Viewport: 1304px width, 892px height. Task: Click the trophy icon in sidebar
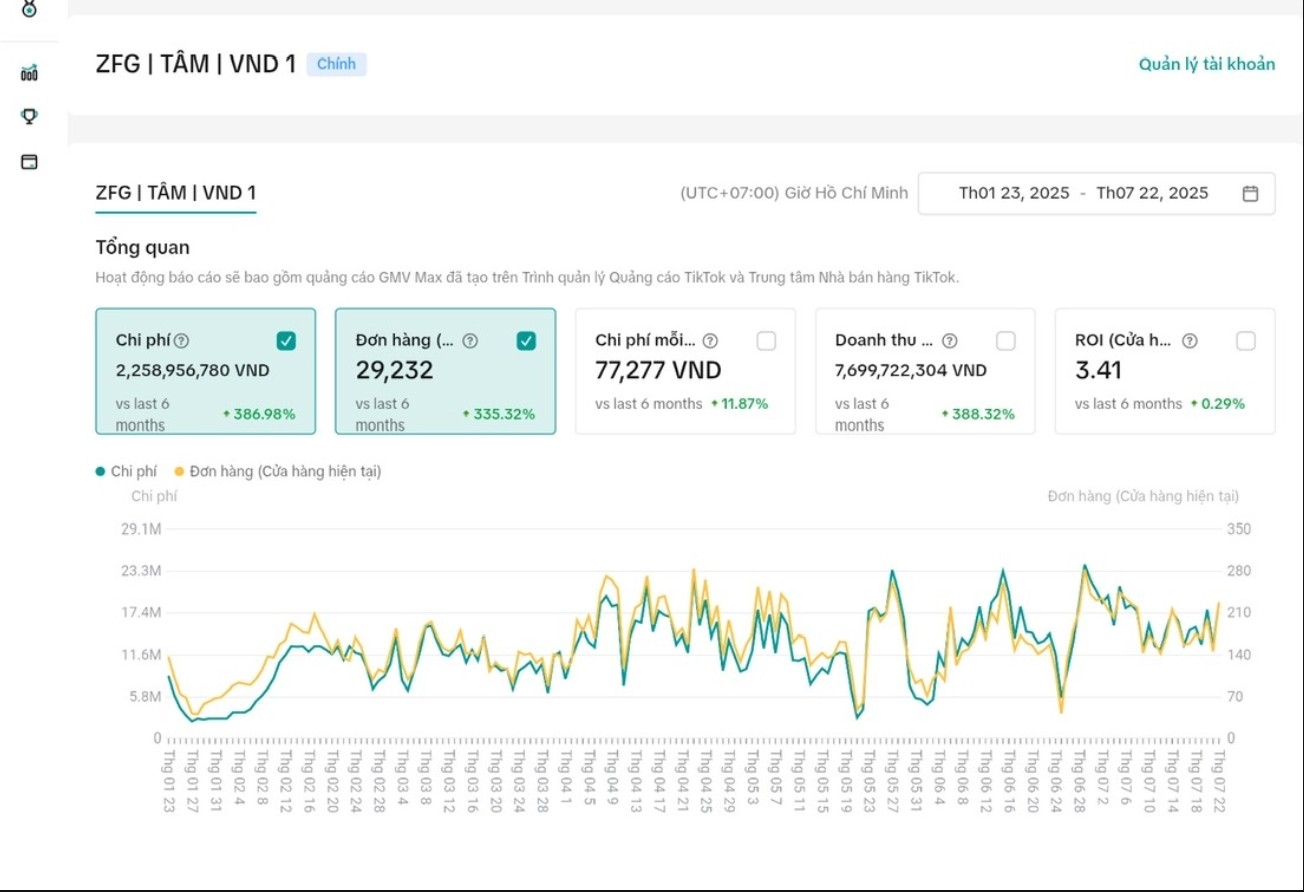coord(29,116)
